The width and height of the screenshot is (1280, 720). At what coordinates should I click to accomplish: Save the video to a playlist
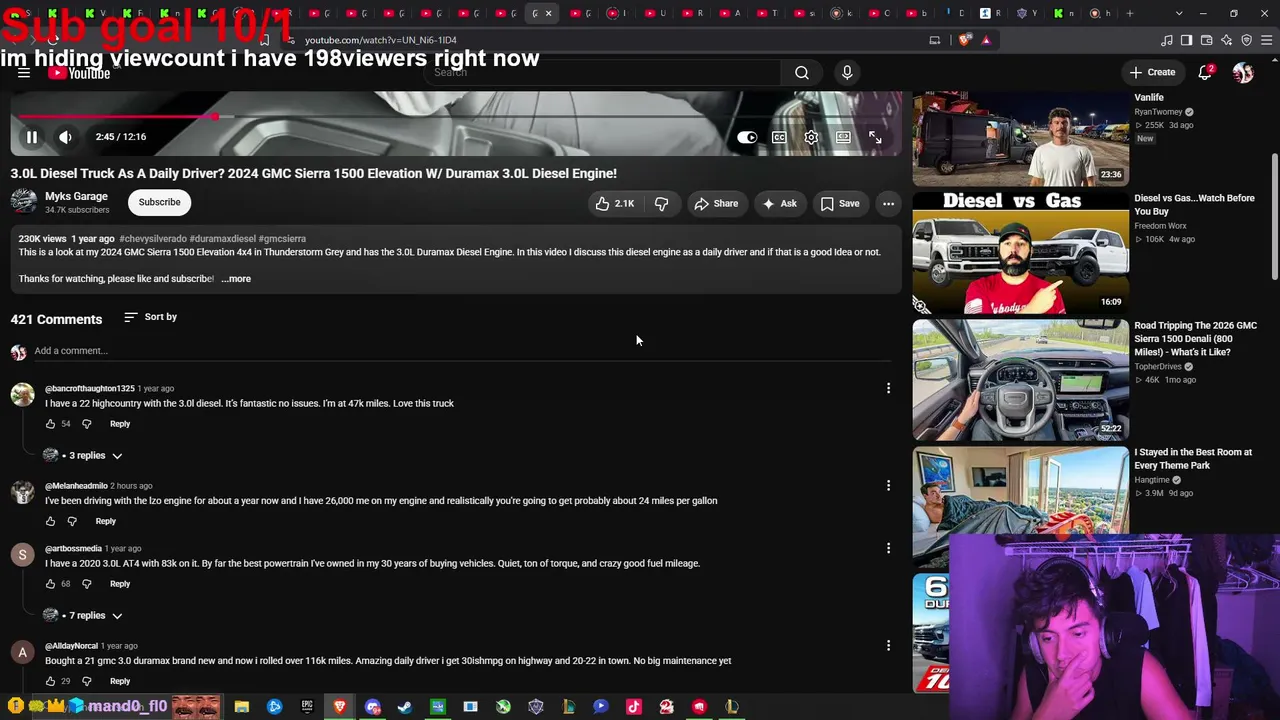point(840,204)
